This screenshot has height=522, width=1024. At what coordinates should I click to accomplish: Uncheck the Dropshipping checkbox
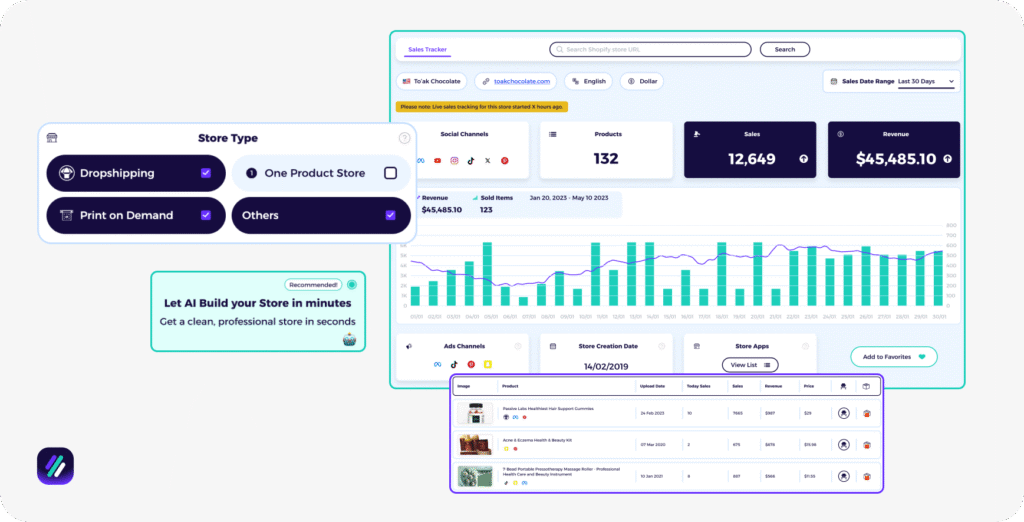click(x=205, y=173)
